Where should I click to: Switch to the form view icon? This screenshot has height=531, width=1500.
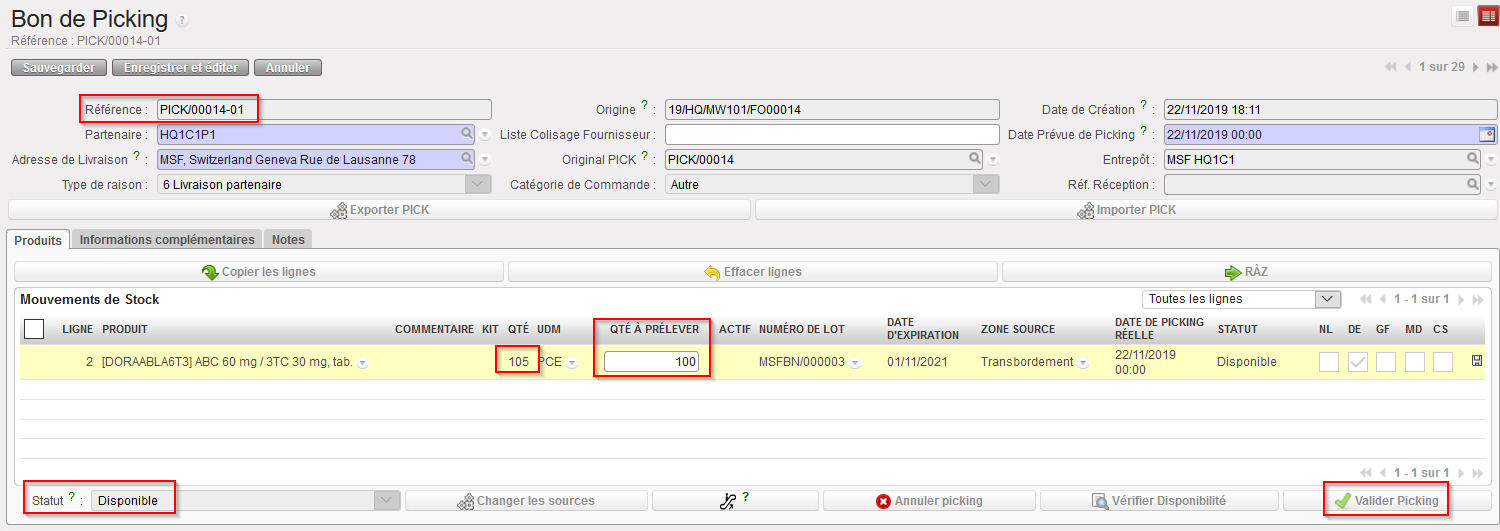pos(1487,16)
